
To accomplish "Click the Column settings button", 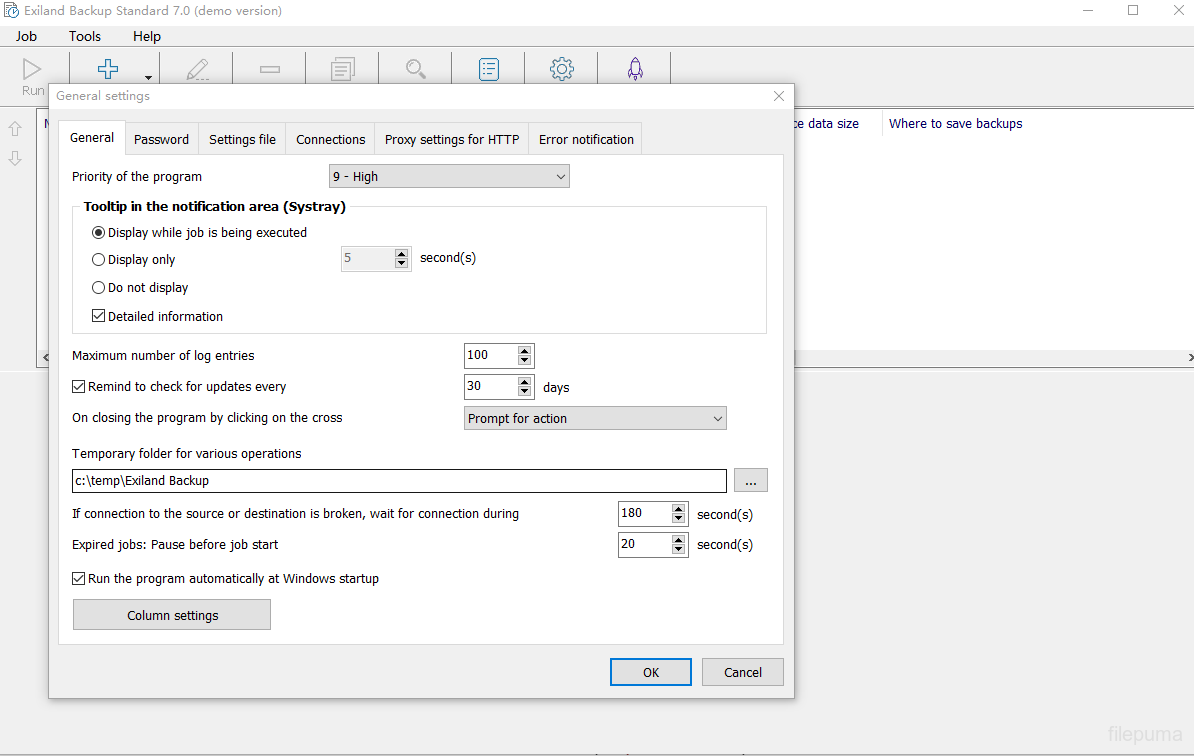I will tap(172, 615).
